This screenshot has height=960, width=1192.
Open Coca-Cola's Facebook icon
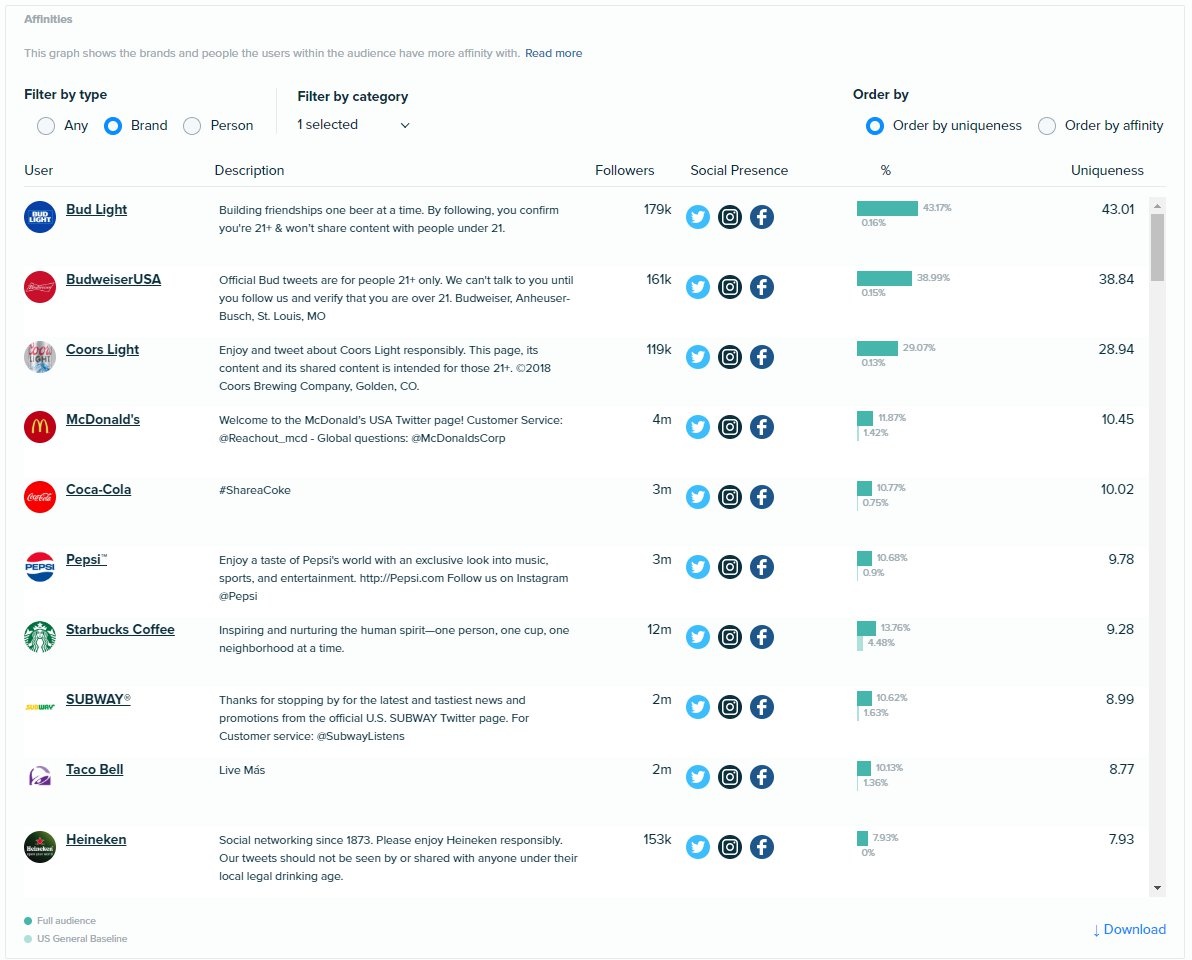tap(762, 496)
